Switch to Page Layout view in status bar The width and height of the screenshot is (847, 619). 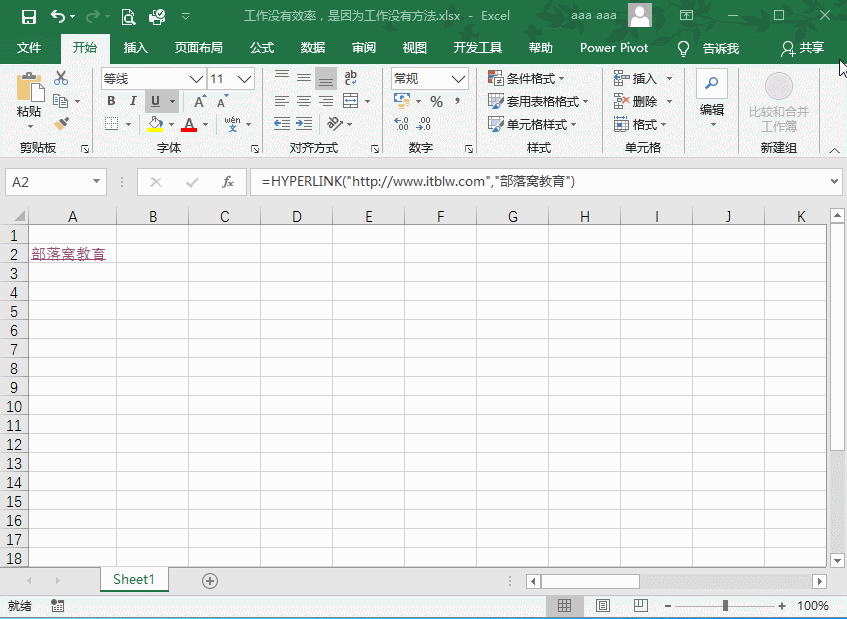(602, 606)
